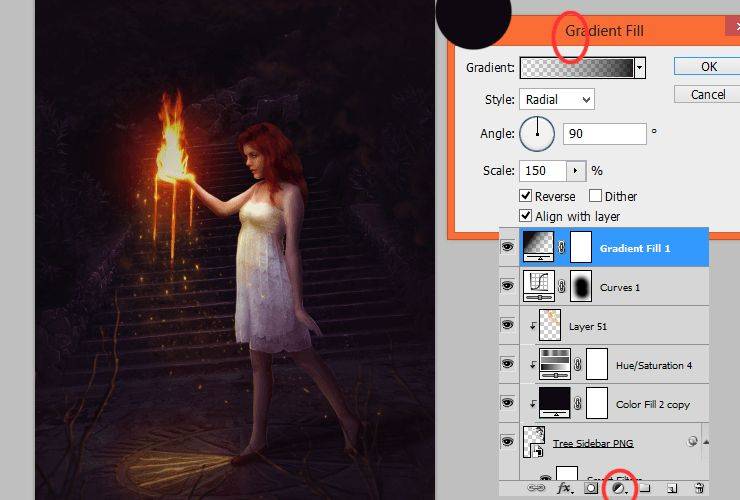The height and width of the screenshot is (500, 740).
Task: Click the Scale field showing 150
Action: tap(543, 170)
